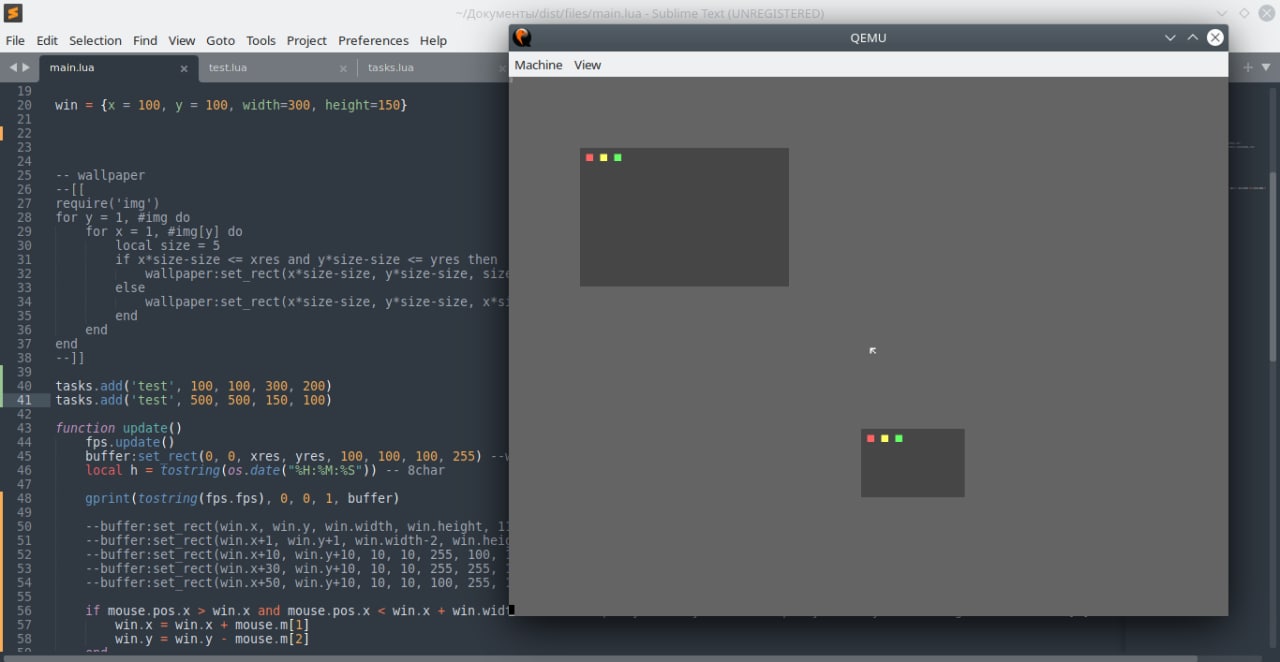Image resolution: width=1280 pixels, height=662 pixels.
Task: Click the 'function update()' line
Action: tap(118, 428)
